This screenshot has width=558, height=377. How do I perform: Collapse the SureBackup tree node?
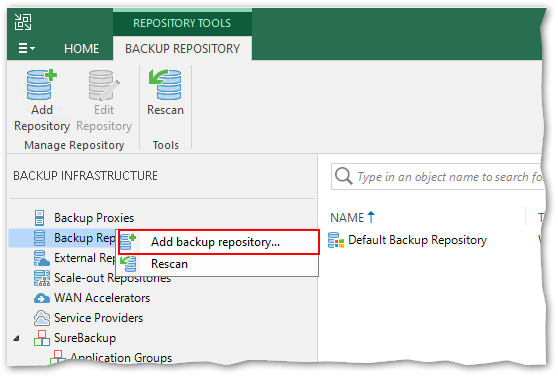tap(16, 338)
